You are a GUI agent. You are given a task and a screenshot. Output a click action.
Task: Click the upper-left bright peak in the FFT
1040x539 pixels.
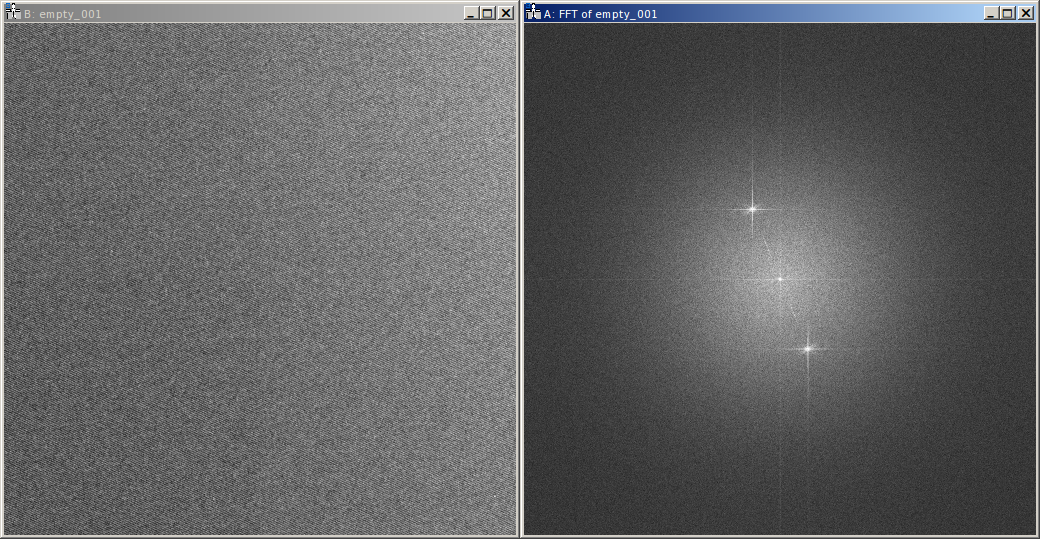(x=752, y=210)
